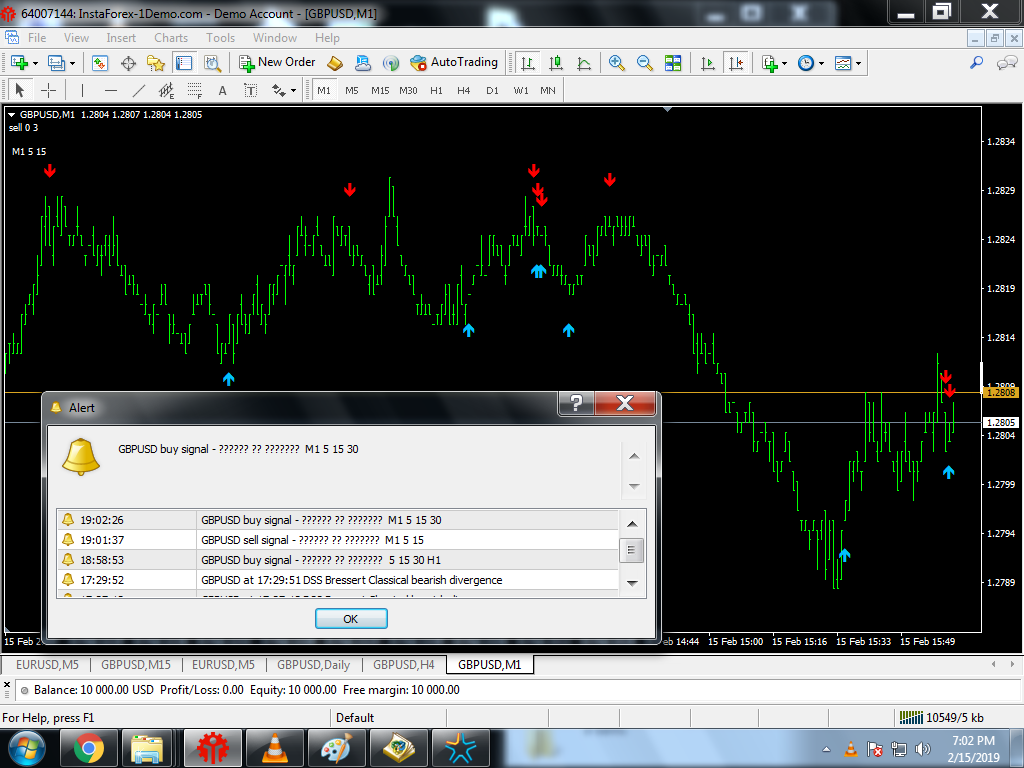Open the templates dropdown arrow
The width and height of the screenshot is (1024, 768).
tap(858, 63)
